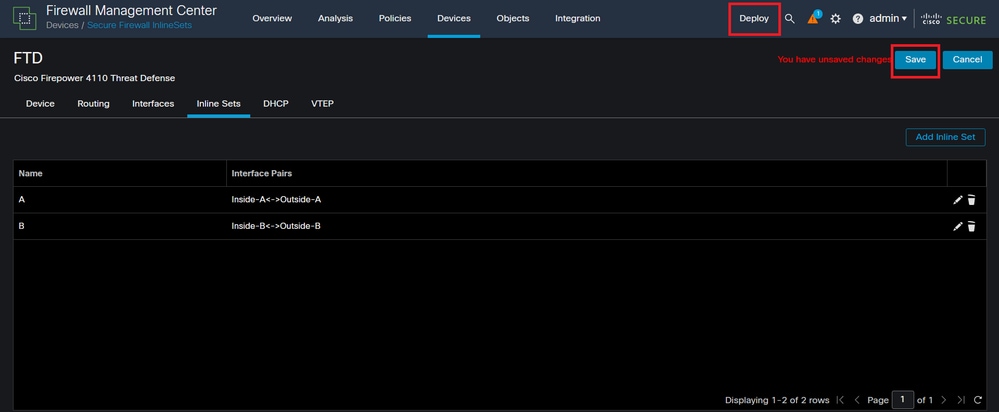Image resolution: width=999 pixels, height=412 pixels.
Task: Delete inline set B with trash icon
Action: 971,226
